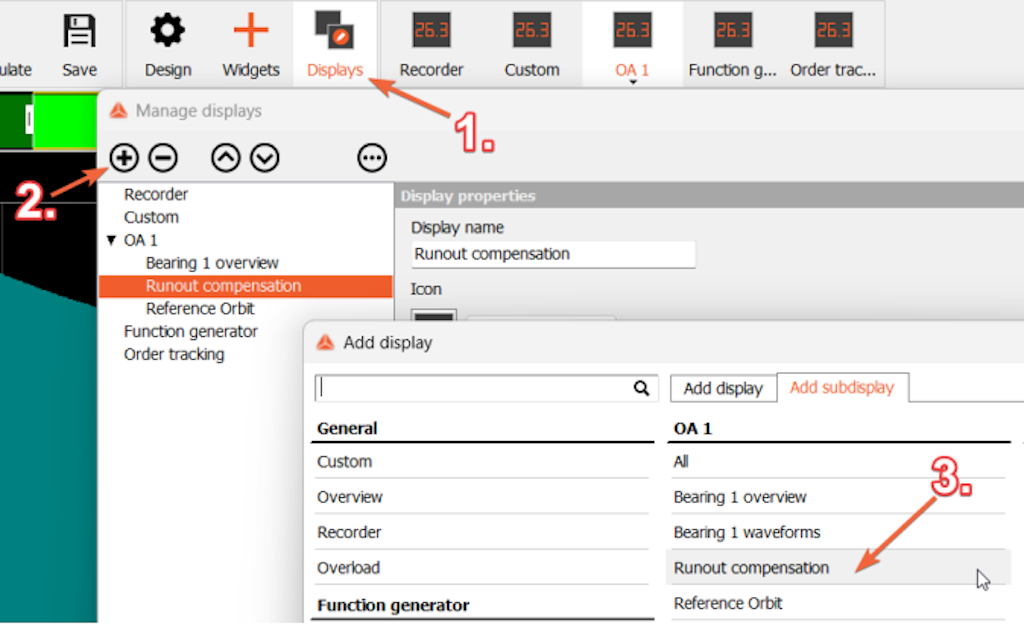Select Runout compensation tree item
The width and height of the screenshot is (1024, 626).
(246, 286)
